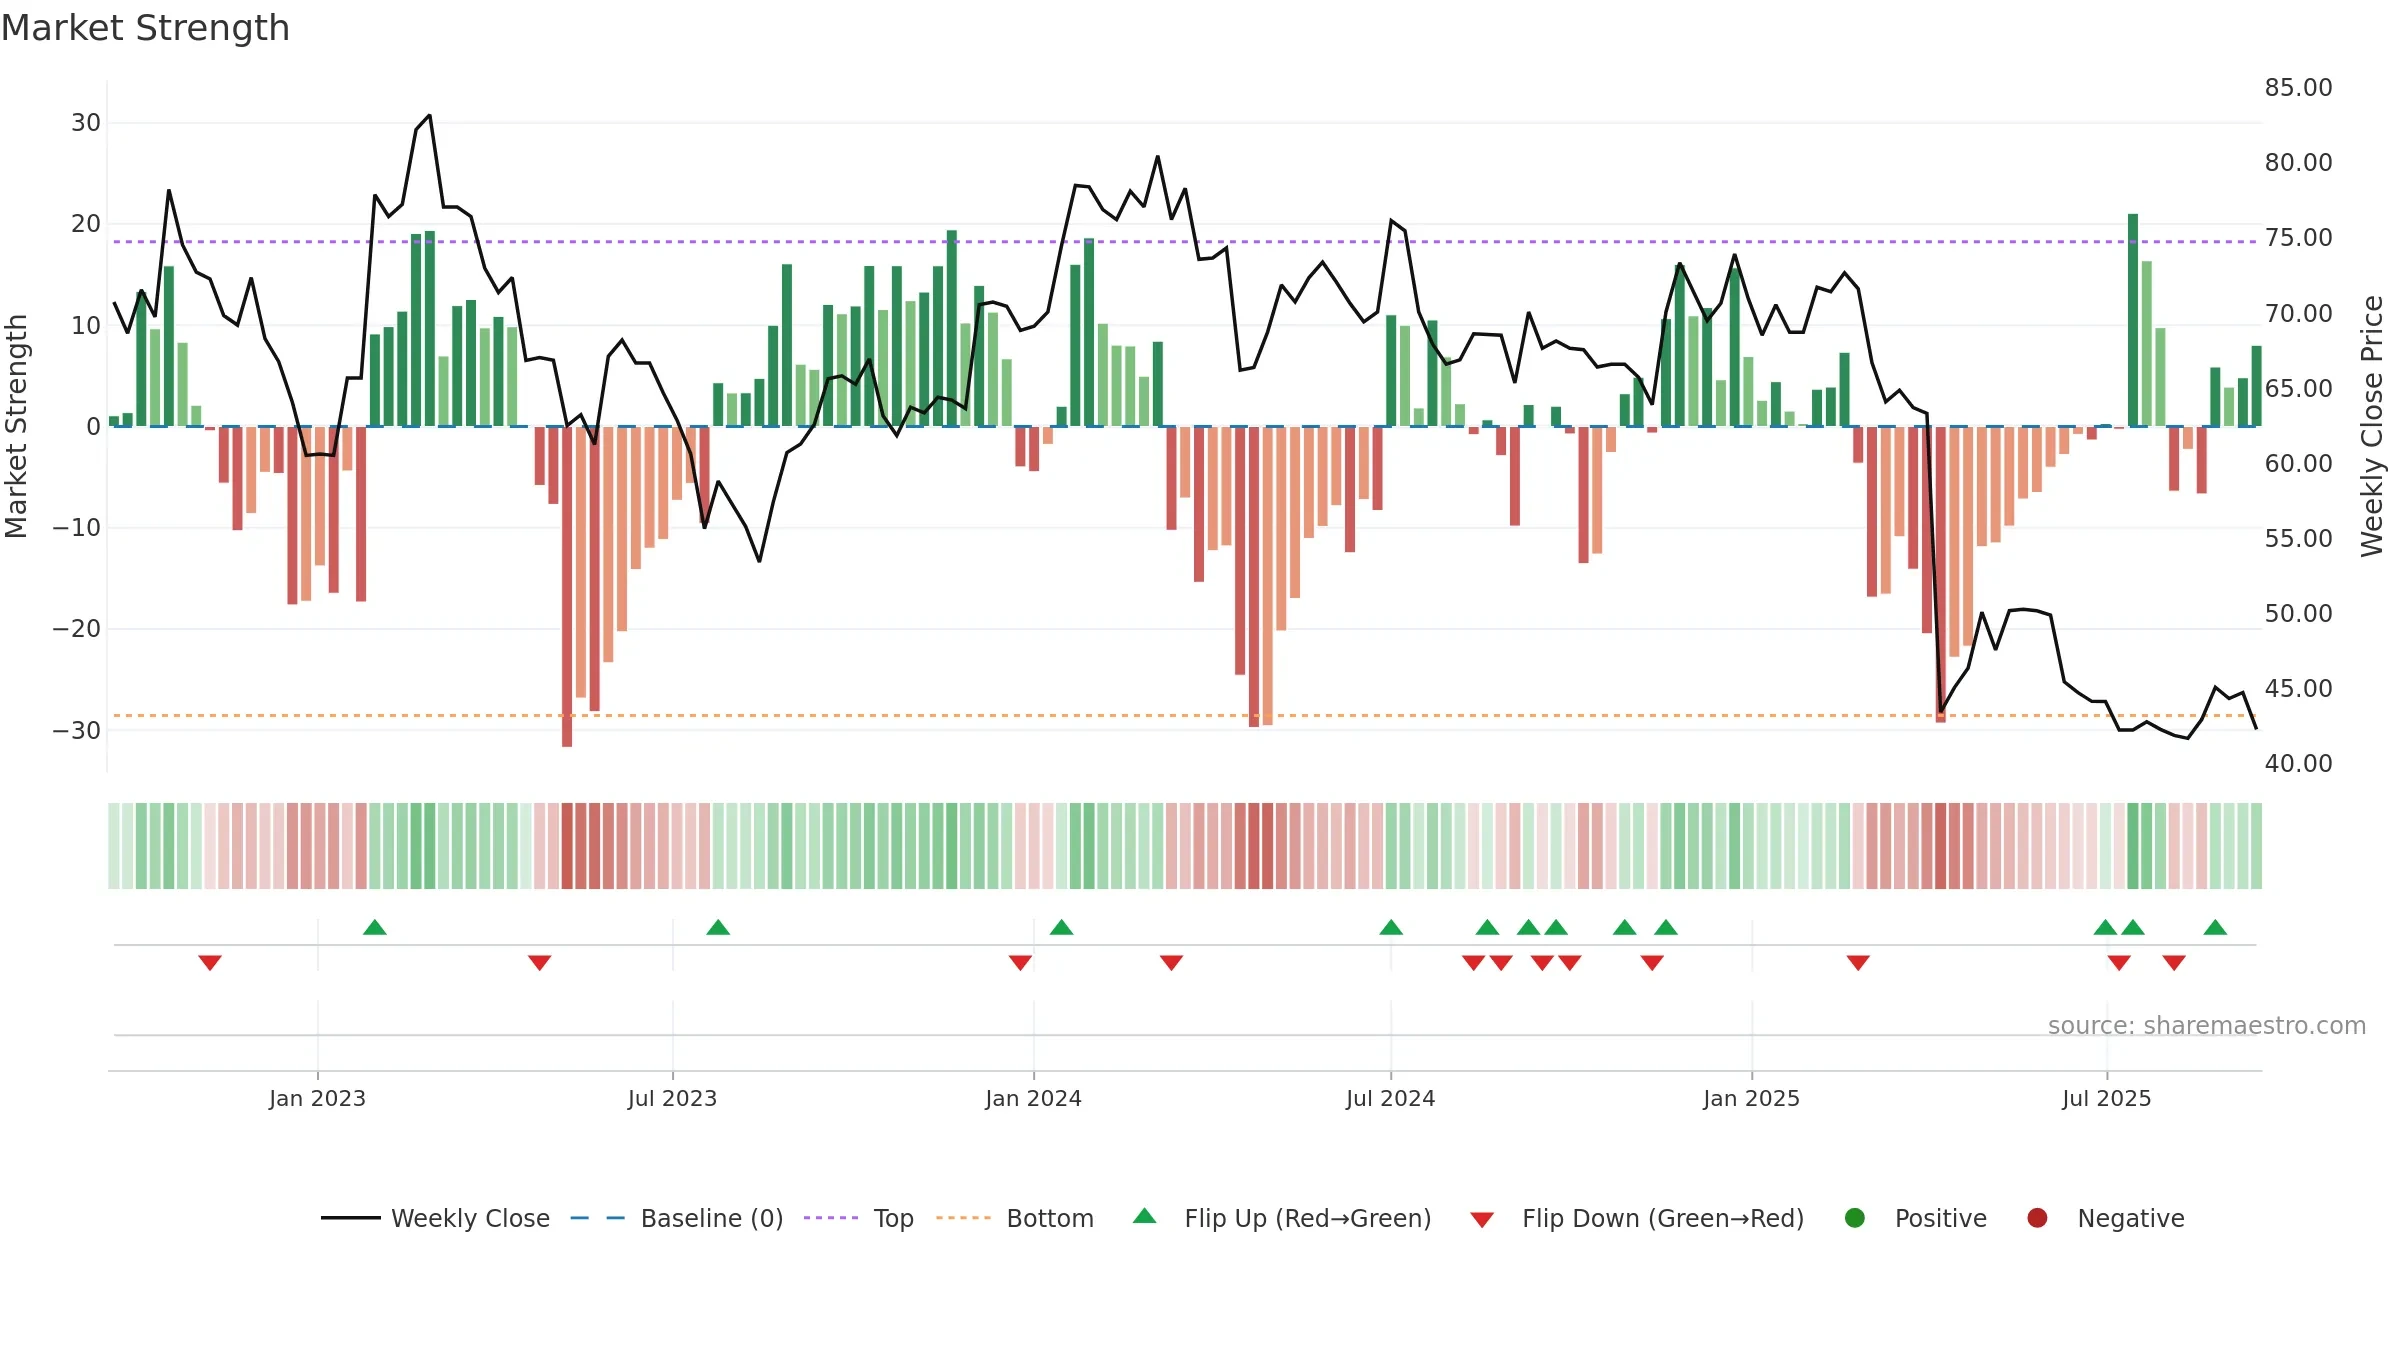Click the Weekly Close Price axis title

coord(2372,427)
